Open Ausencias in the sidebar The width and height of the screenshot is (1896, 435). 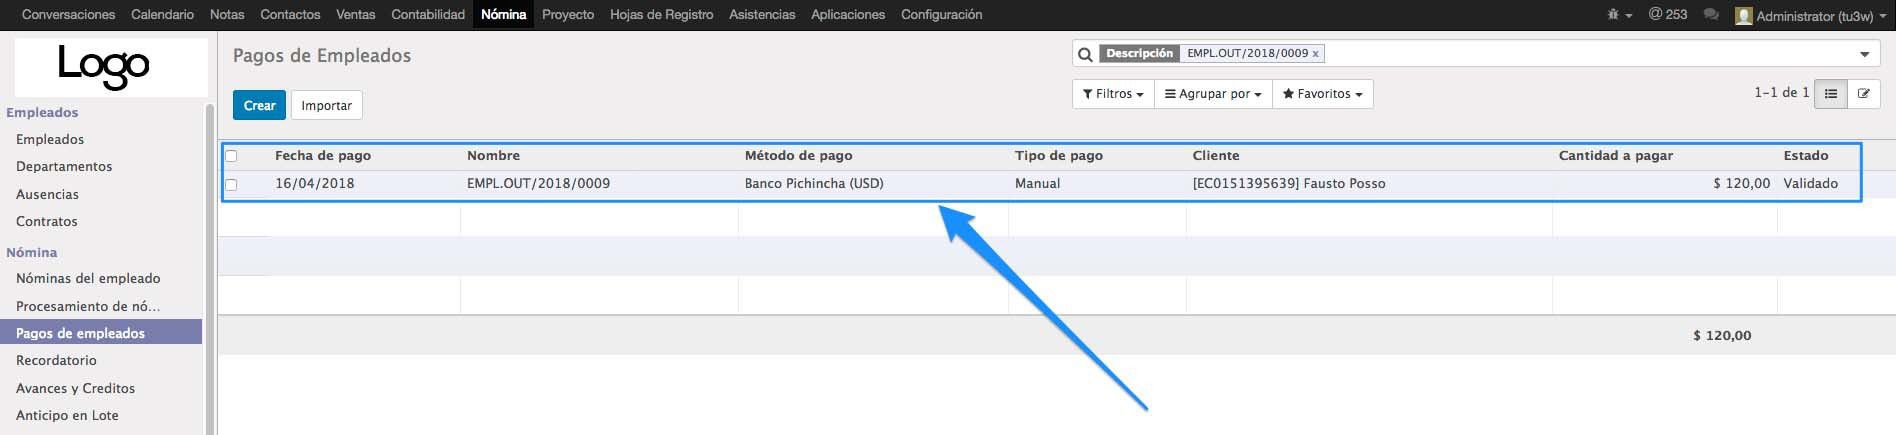pyautogui.click(x=47, y=194)
